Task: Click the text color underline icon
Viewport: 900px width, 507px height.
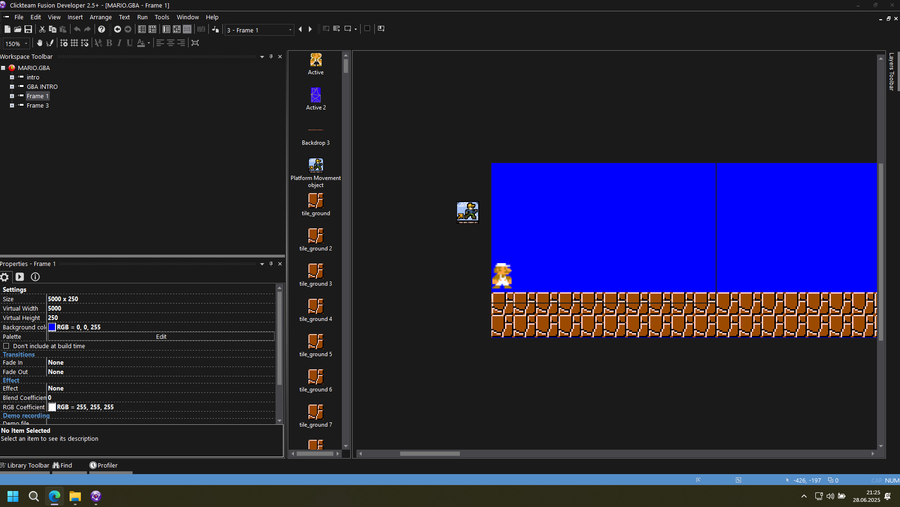Action: pyautogui.click(x=141, y=43)
